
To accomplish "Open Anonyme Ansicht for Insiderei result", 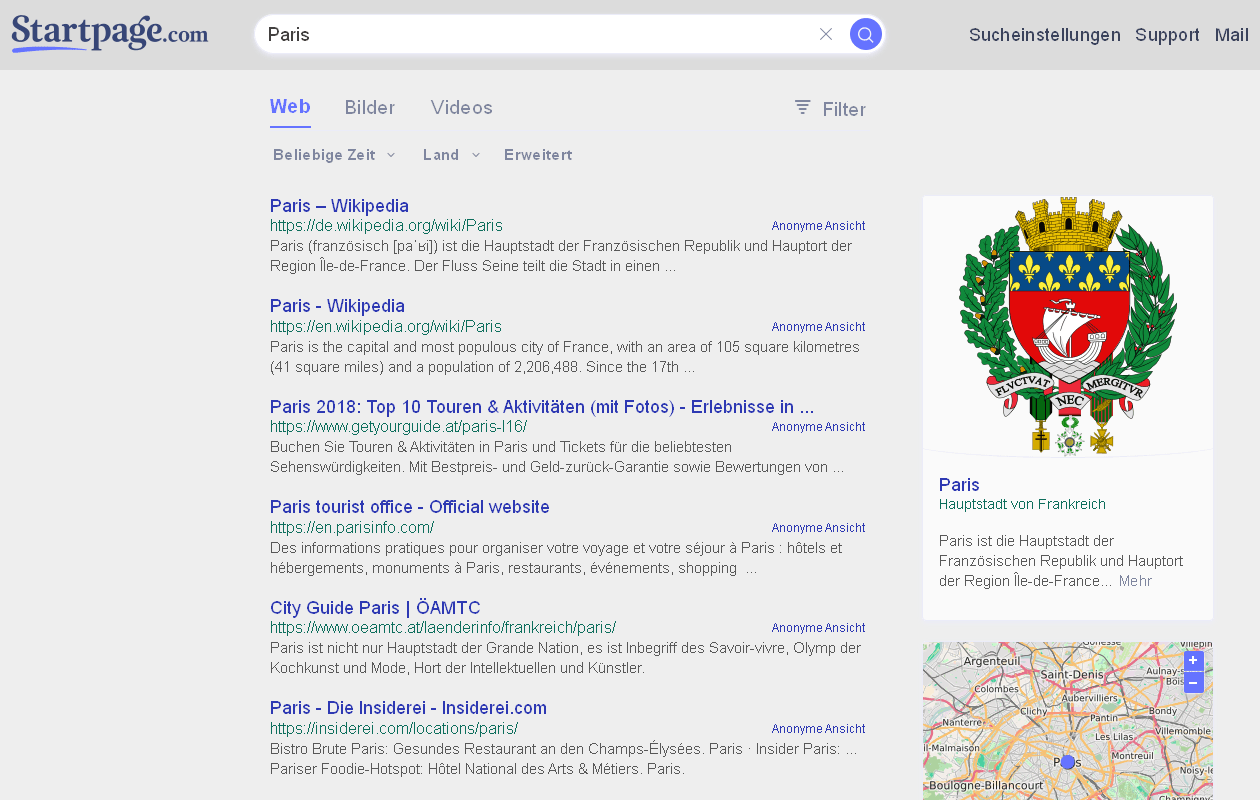I will pos(818,729).
